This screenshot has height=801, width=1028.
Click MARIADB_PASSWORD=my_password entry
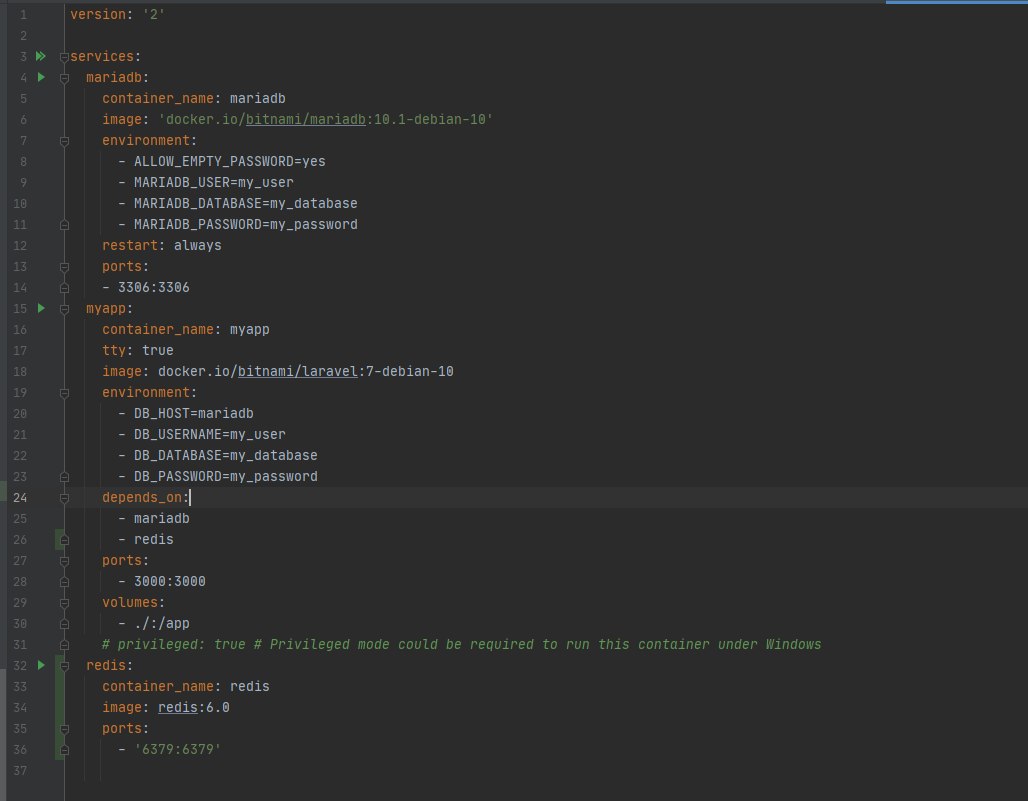246,224
